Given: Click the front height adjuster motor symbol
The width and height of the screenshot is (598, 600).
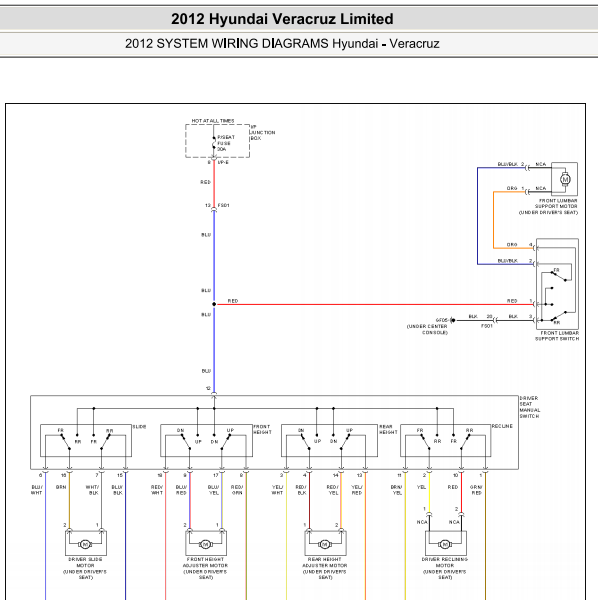Looking at the screenshot, I should pyautogui.click(x=205, y=544).
